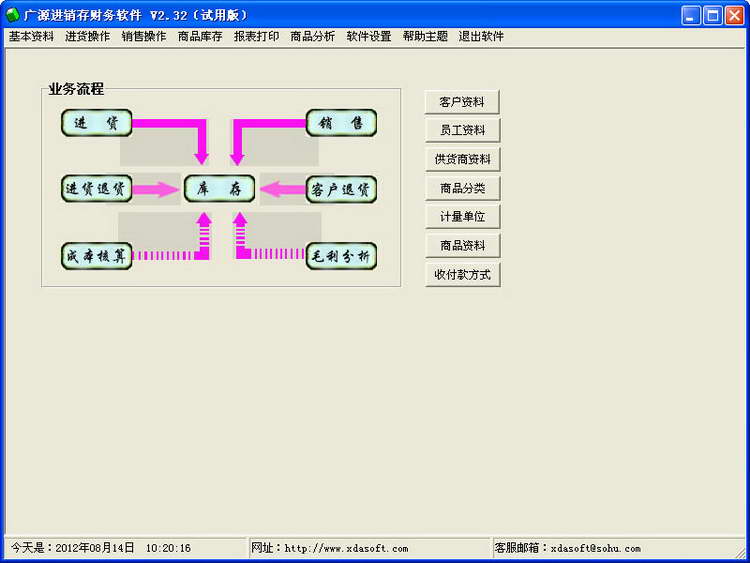This screenshot has width=750, height=563.
Task: Click the green app icon in title bar
Action: click(12, 15)
